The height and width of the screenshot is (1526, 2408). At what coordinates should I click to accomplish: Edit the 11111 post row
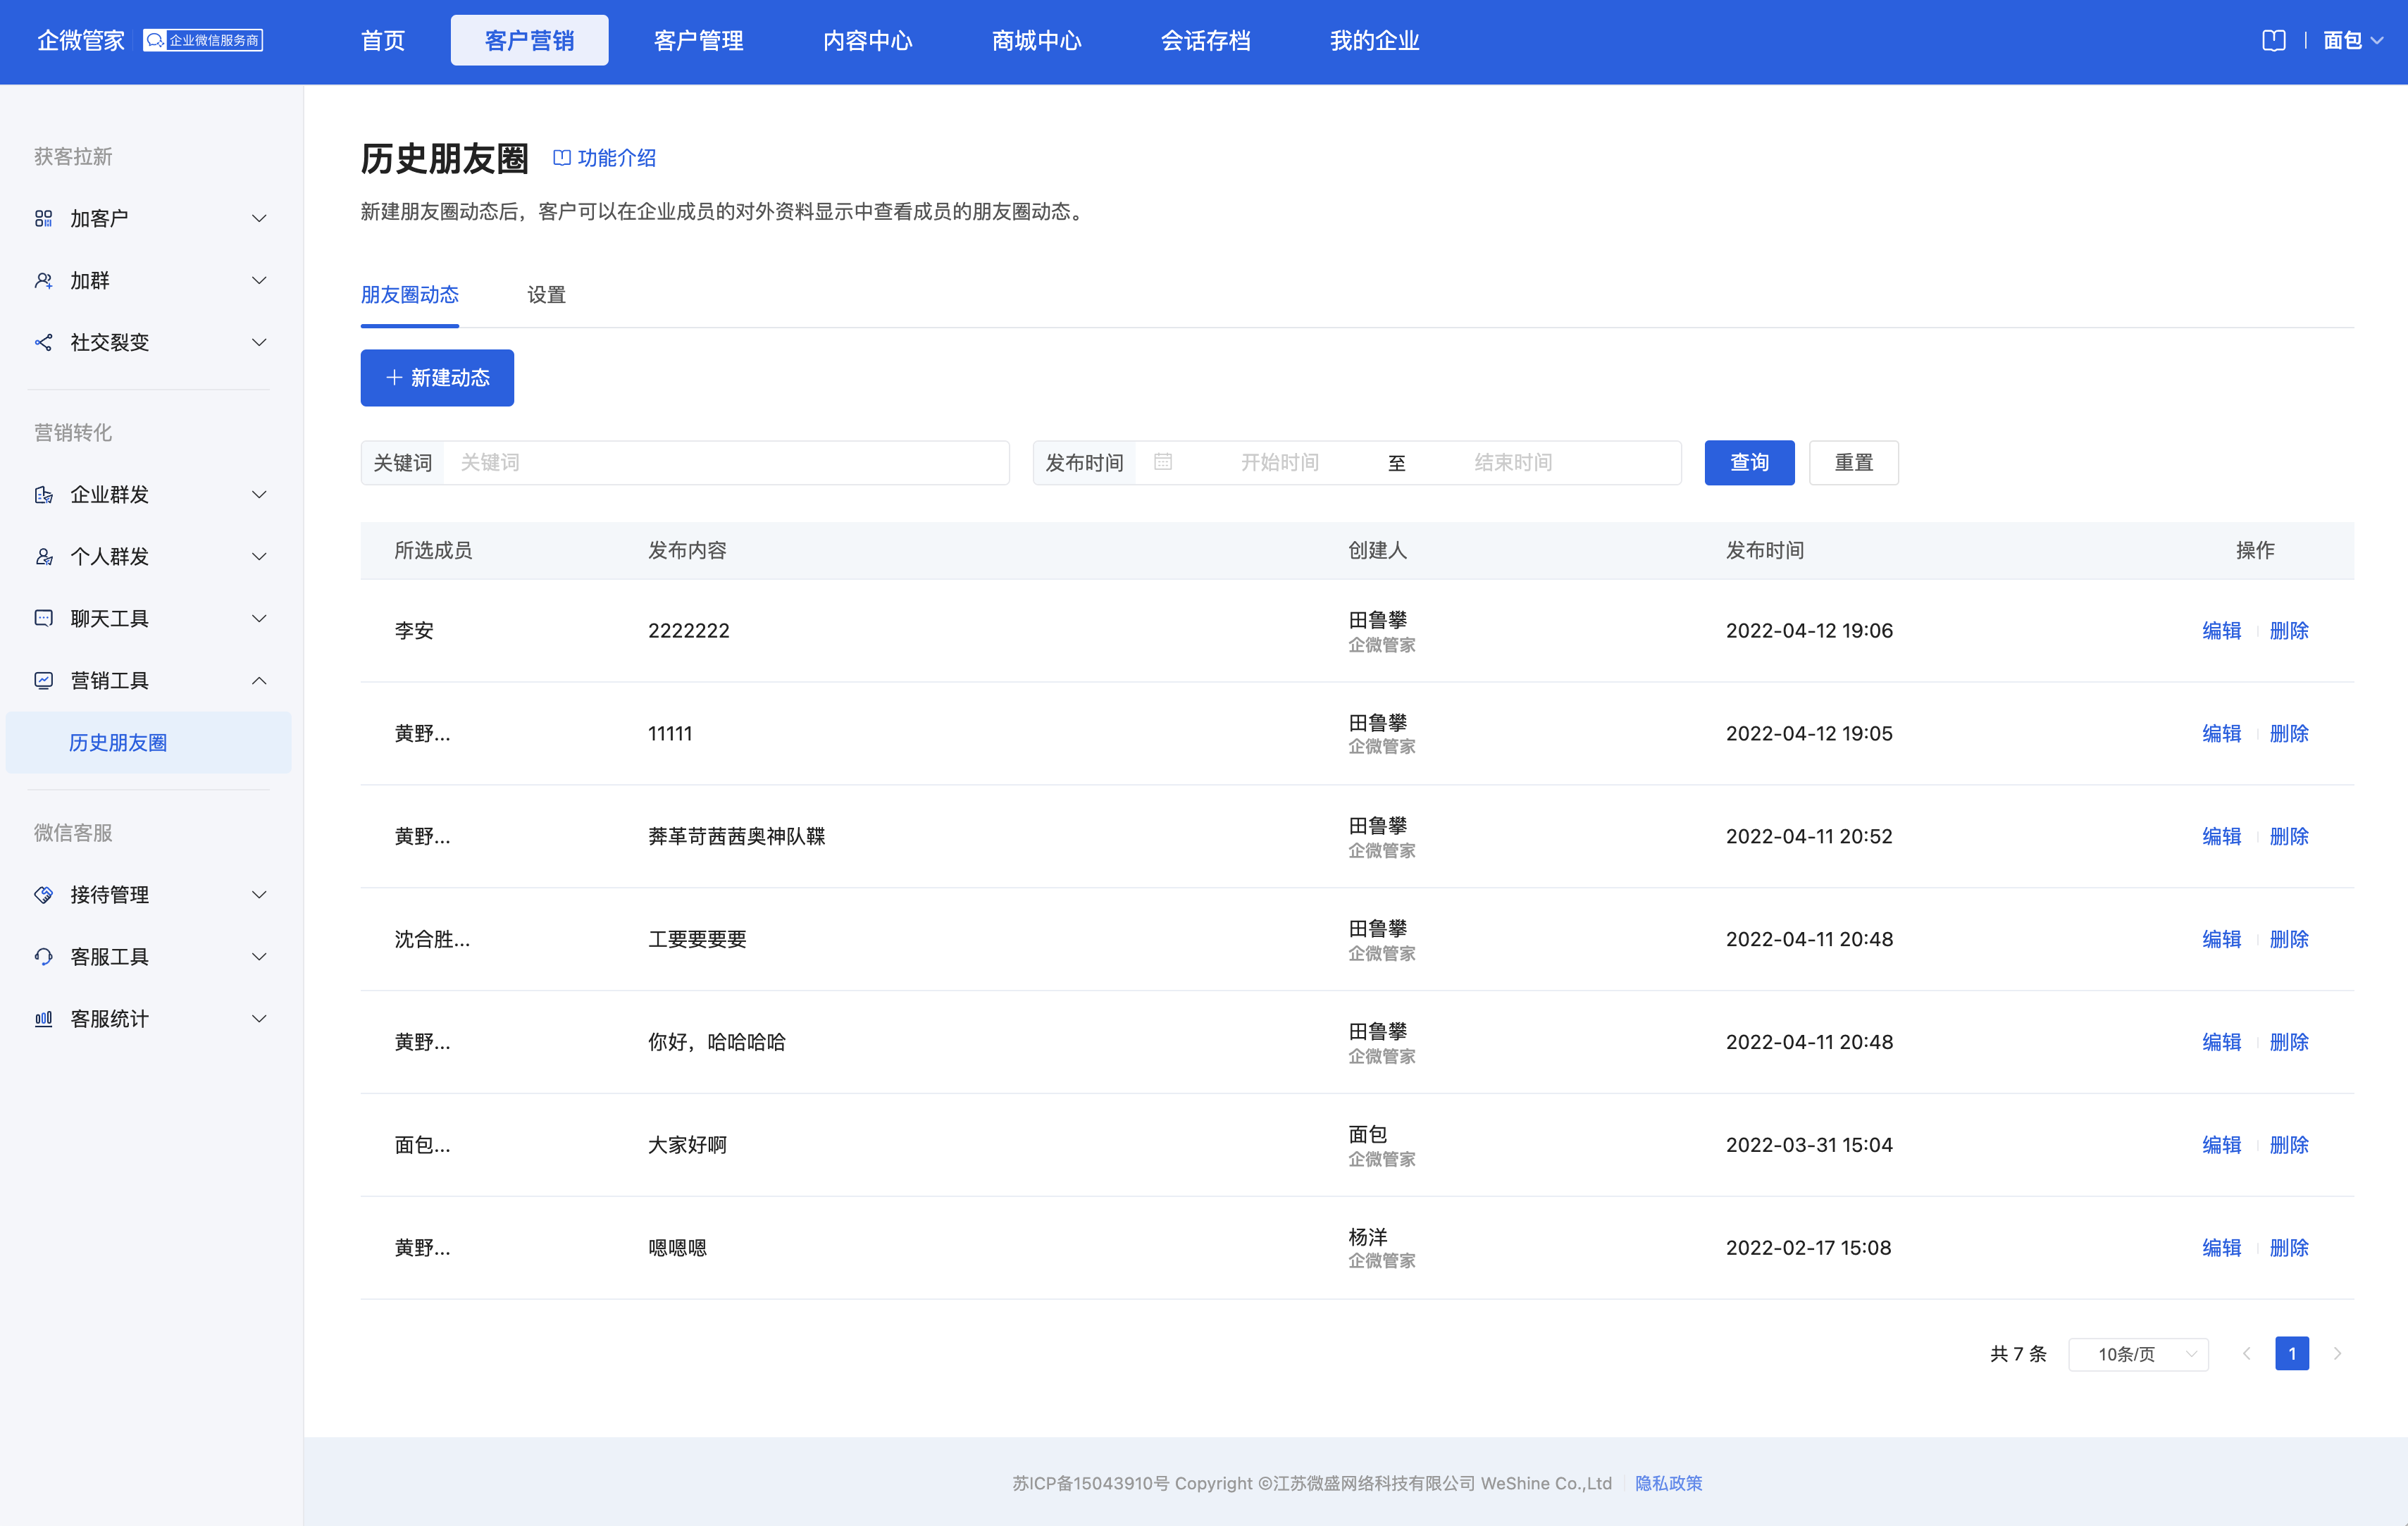click(2221, 733)
